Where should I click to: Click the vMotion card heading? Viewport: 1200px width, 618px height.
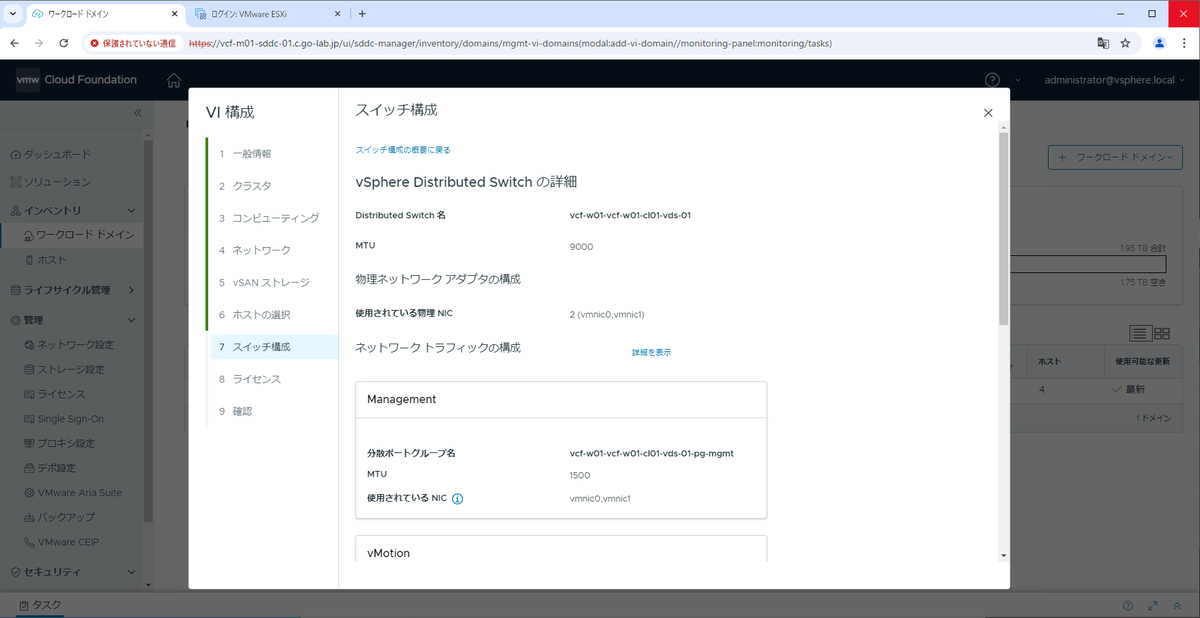click(x=388, y=553)
